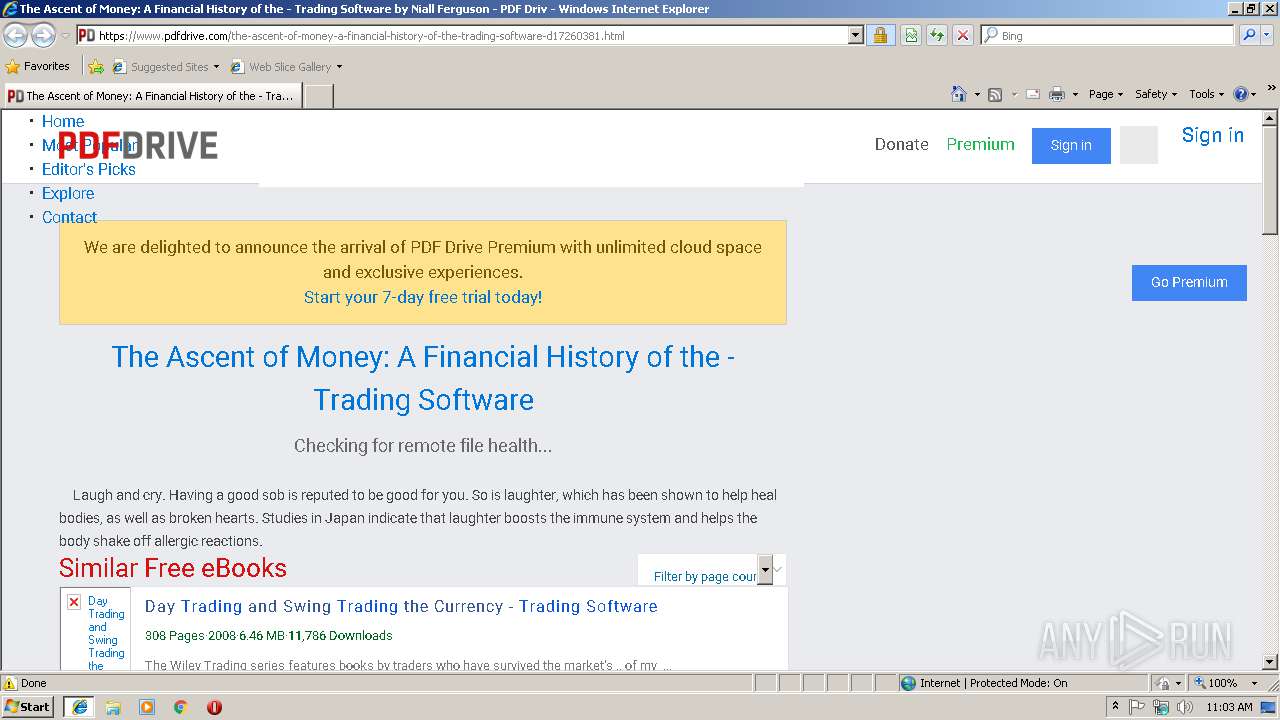Click the 11:03 AM system clock
Image resolution: width=1280 pixels, height=720 pixels.
[1229, 707]
